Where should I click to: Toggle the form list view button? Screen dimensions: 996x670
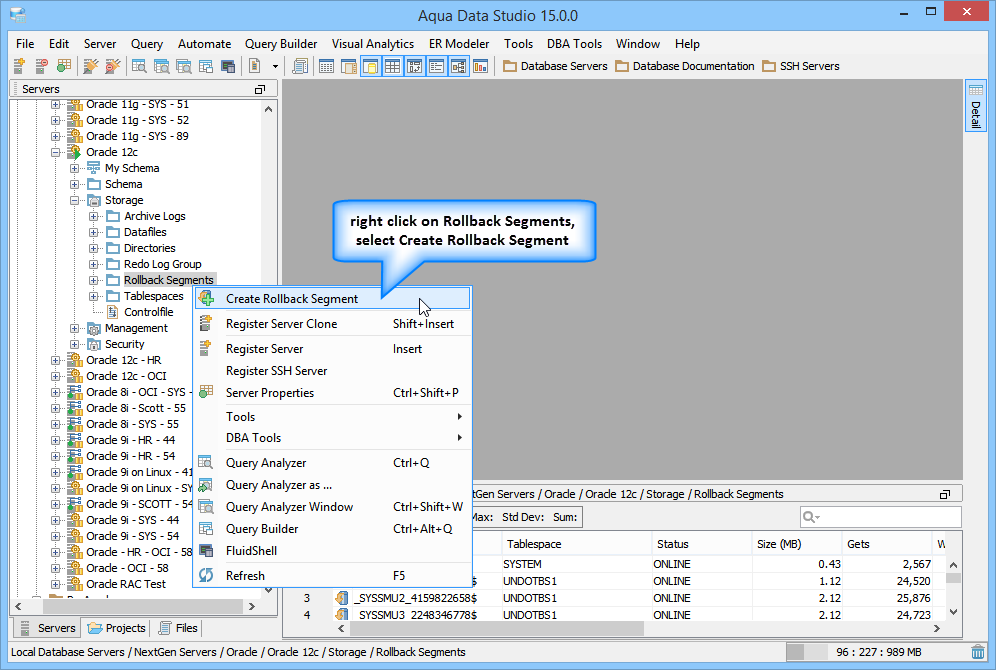tap(436, 65)
